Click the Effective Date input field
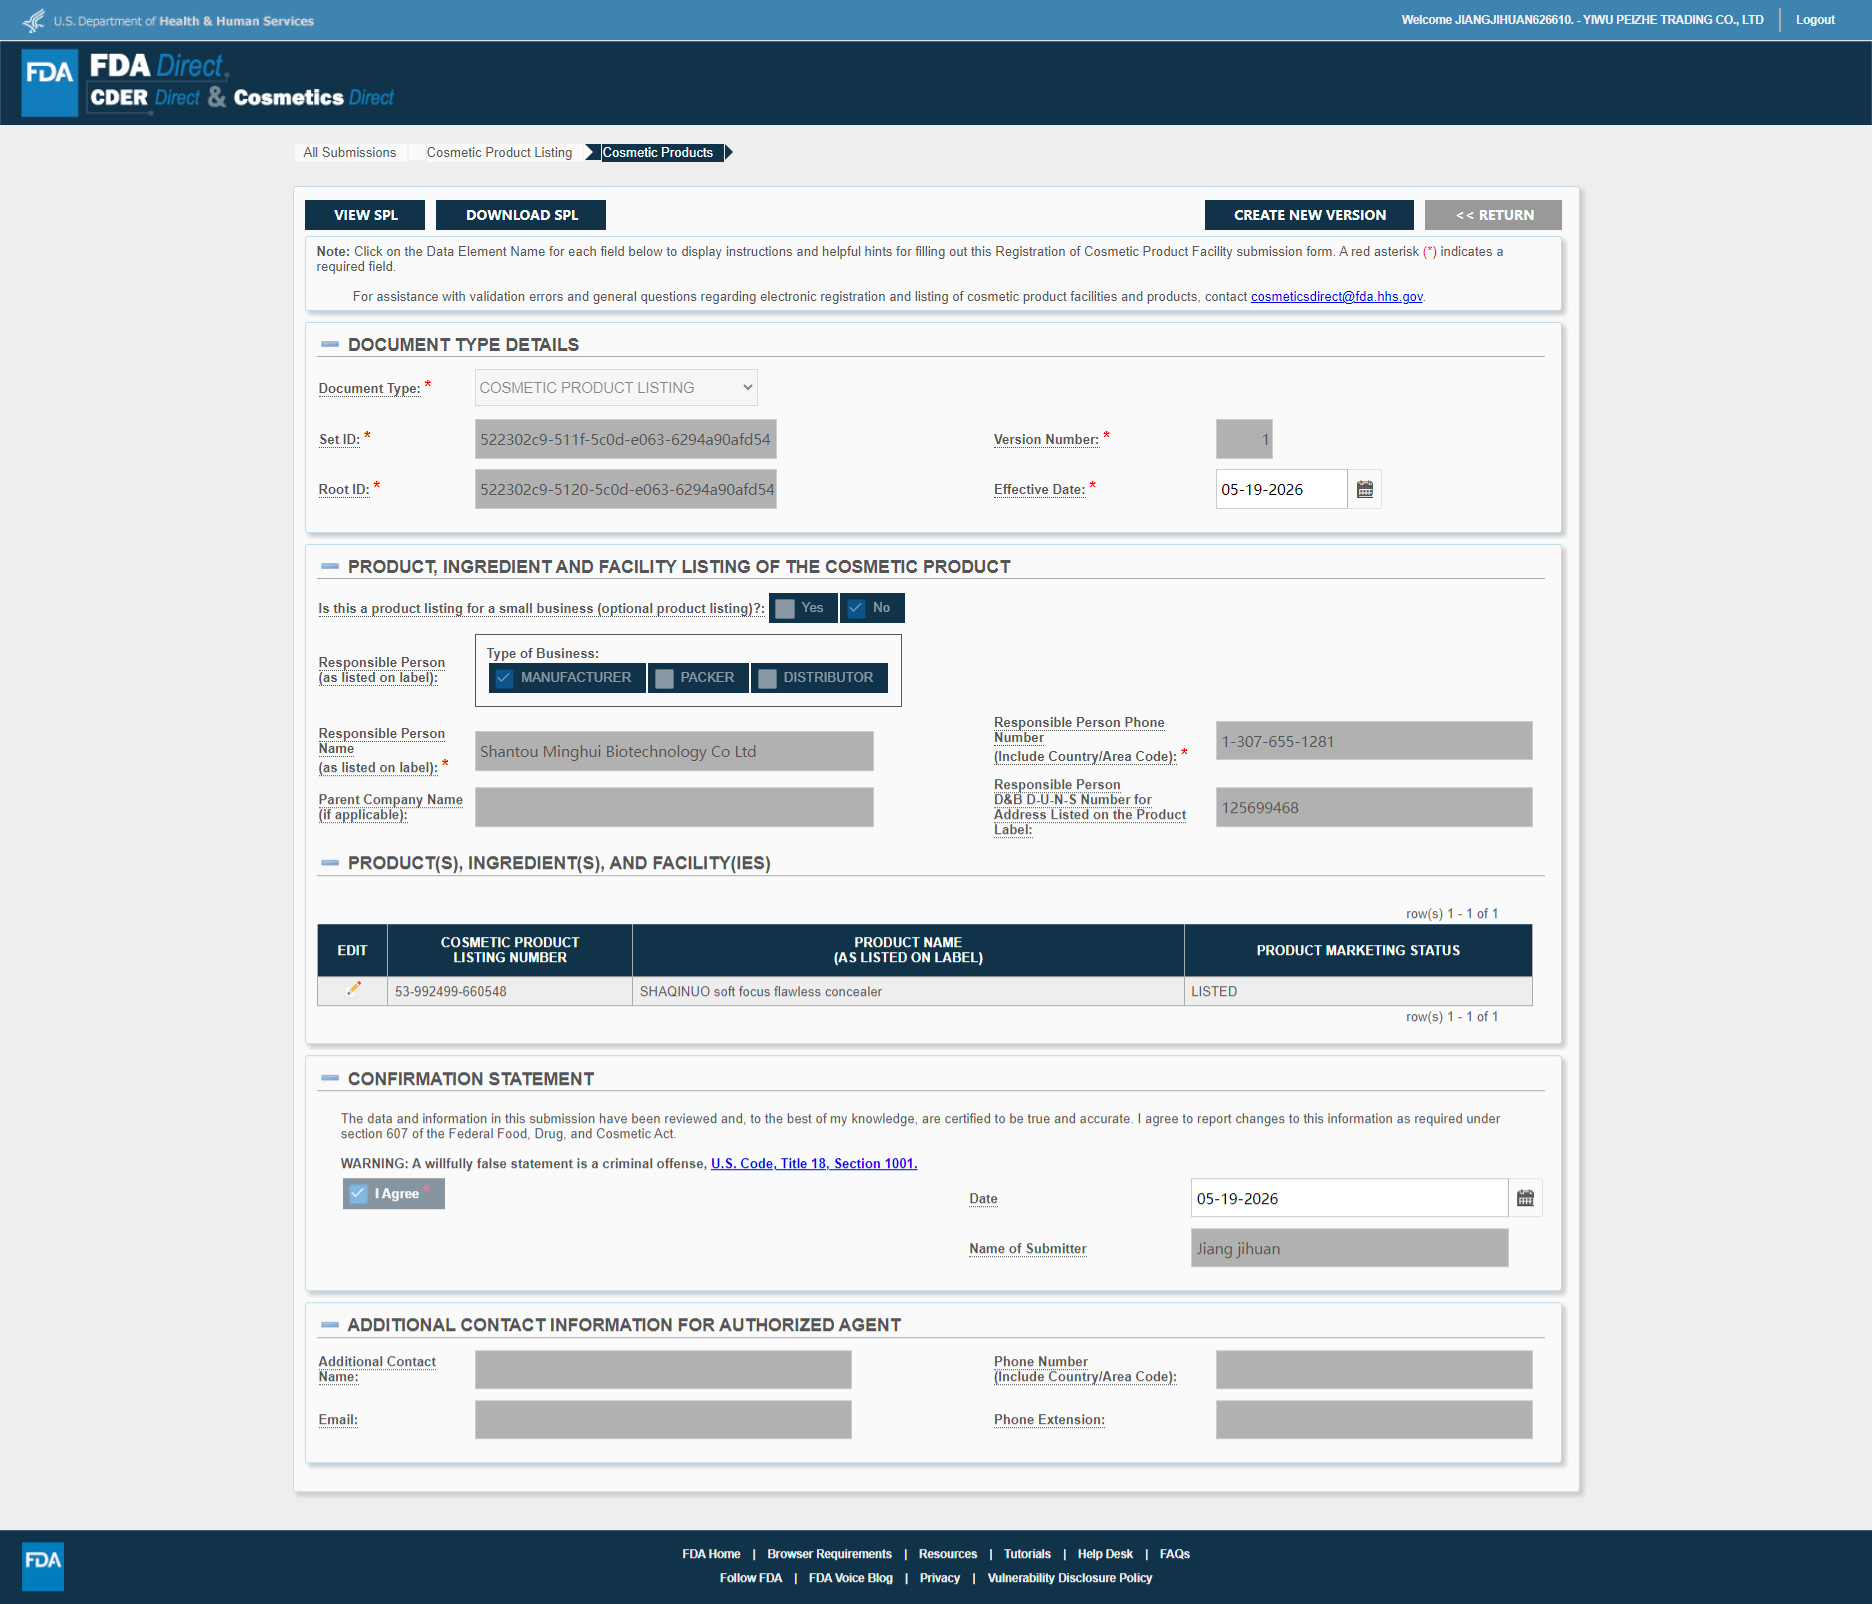This screenshot has height=1604, width=1872. (x=1281, y=489)
